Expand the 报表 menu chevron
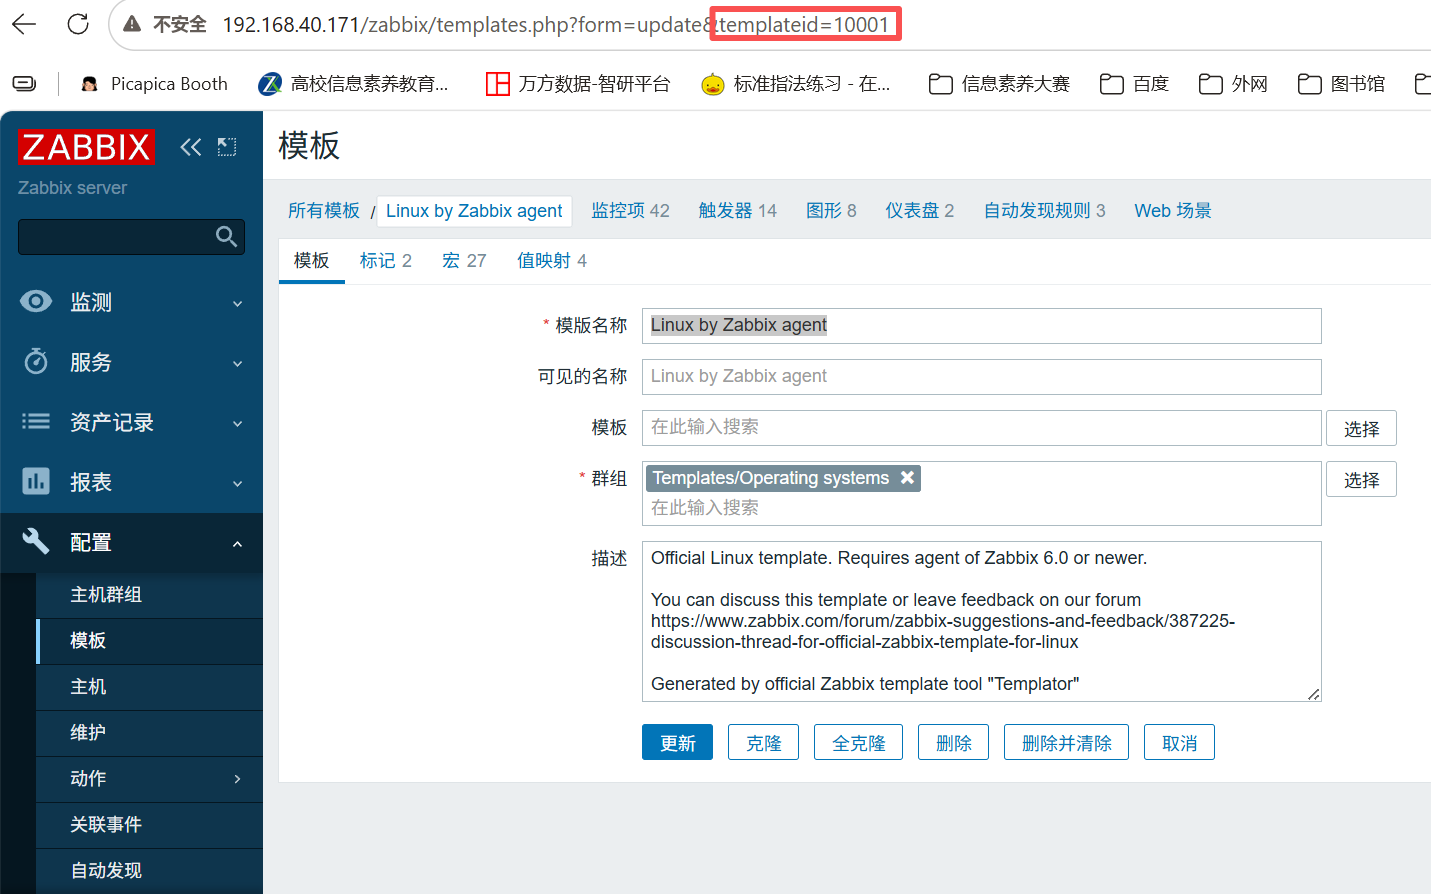Viewport: 1431px width, 894px height. (237, 483)
